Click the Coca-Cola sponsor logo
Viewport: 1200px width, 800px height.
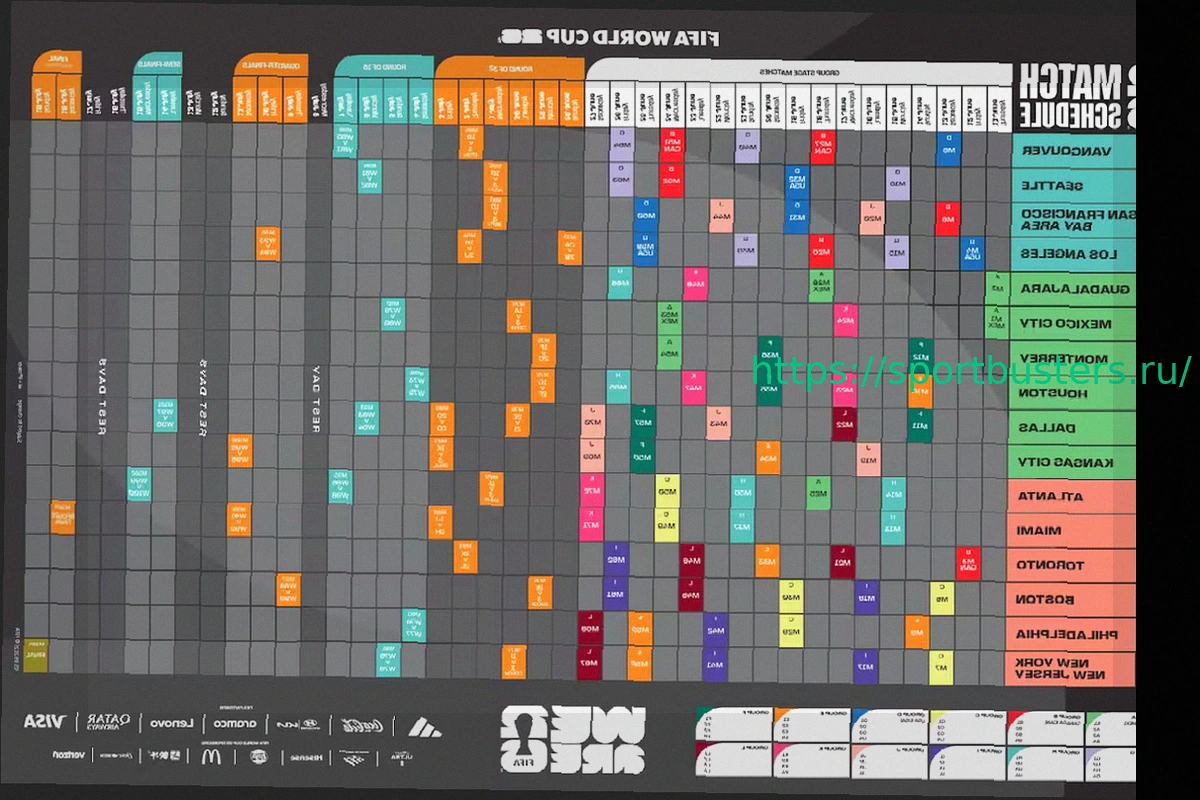pos(358,724)
